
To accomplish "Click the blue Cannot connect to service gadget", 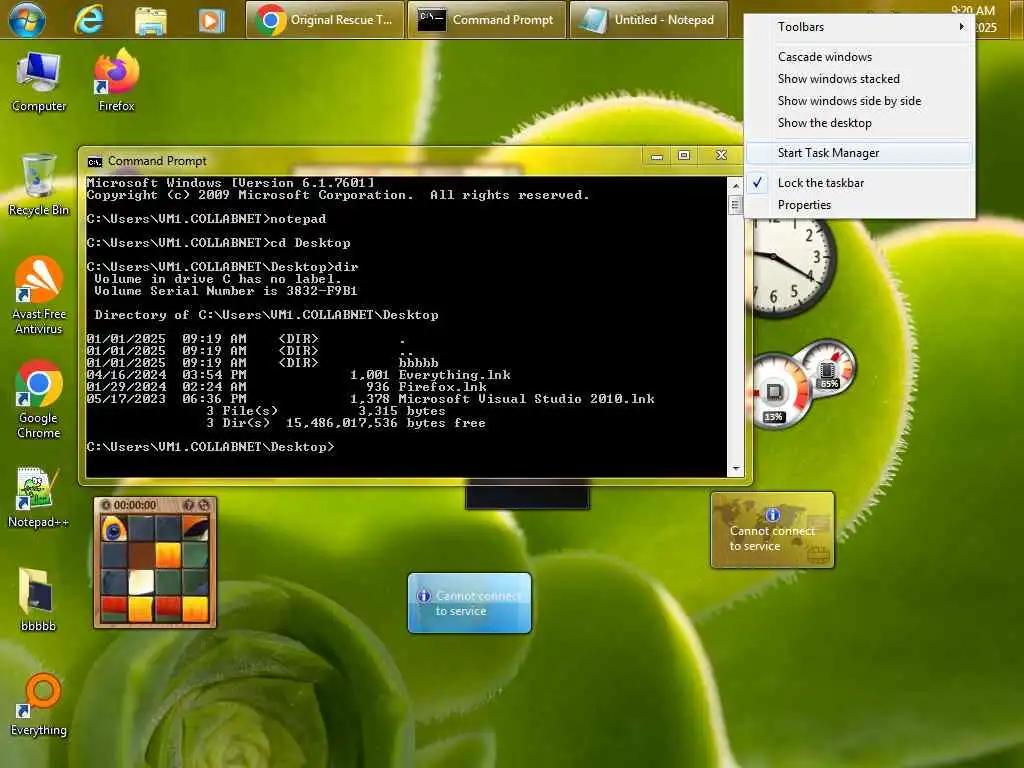I will pos(470,603).
